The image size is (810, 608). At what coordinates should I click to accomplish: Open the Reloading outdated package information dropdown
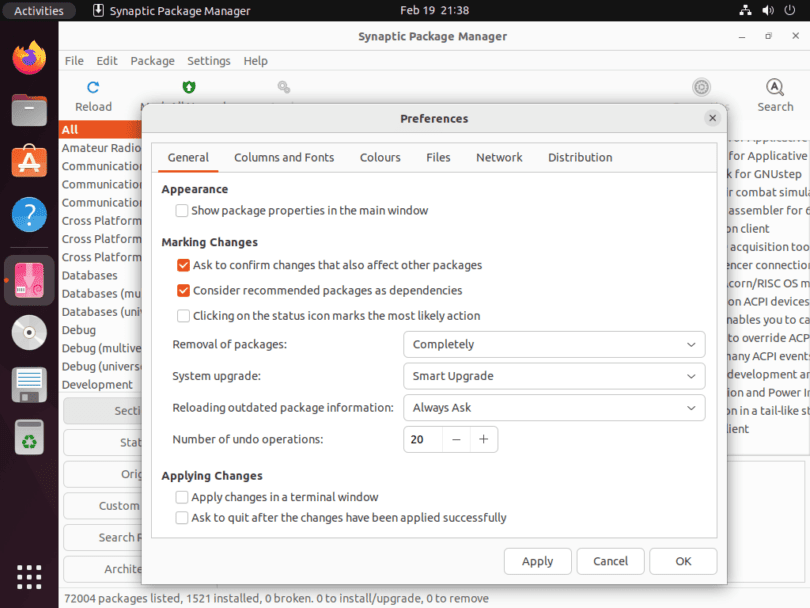pyautogui.click(x=555, y=408)
